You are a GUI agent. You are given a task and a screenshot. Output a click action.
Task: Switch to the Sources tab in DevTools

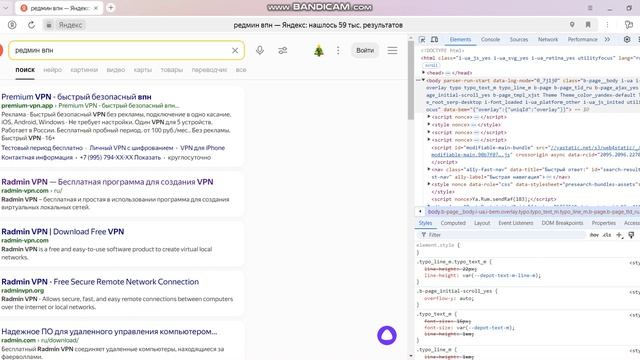519,40
